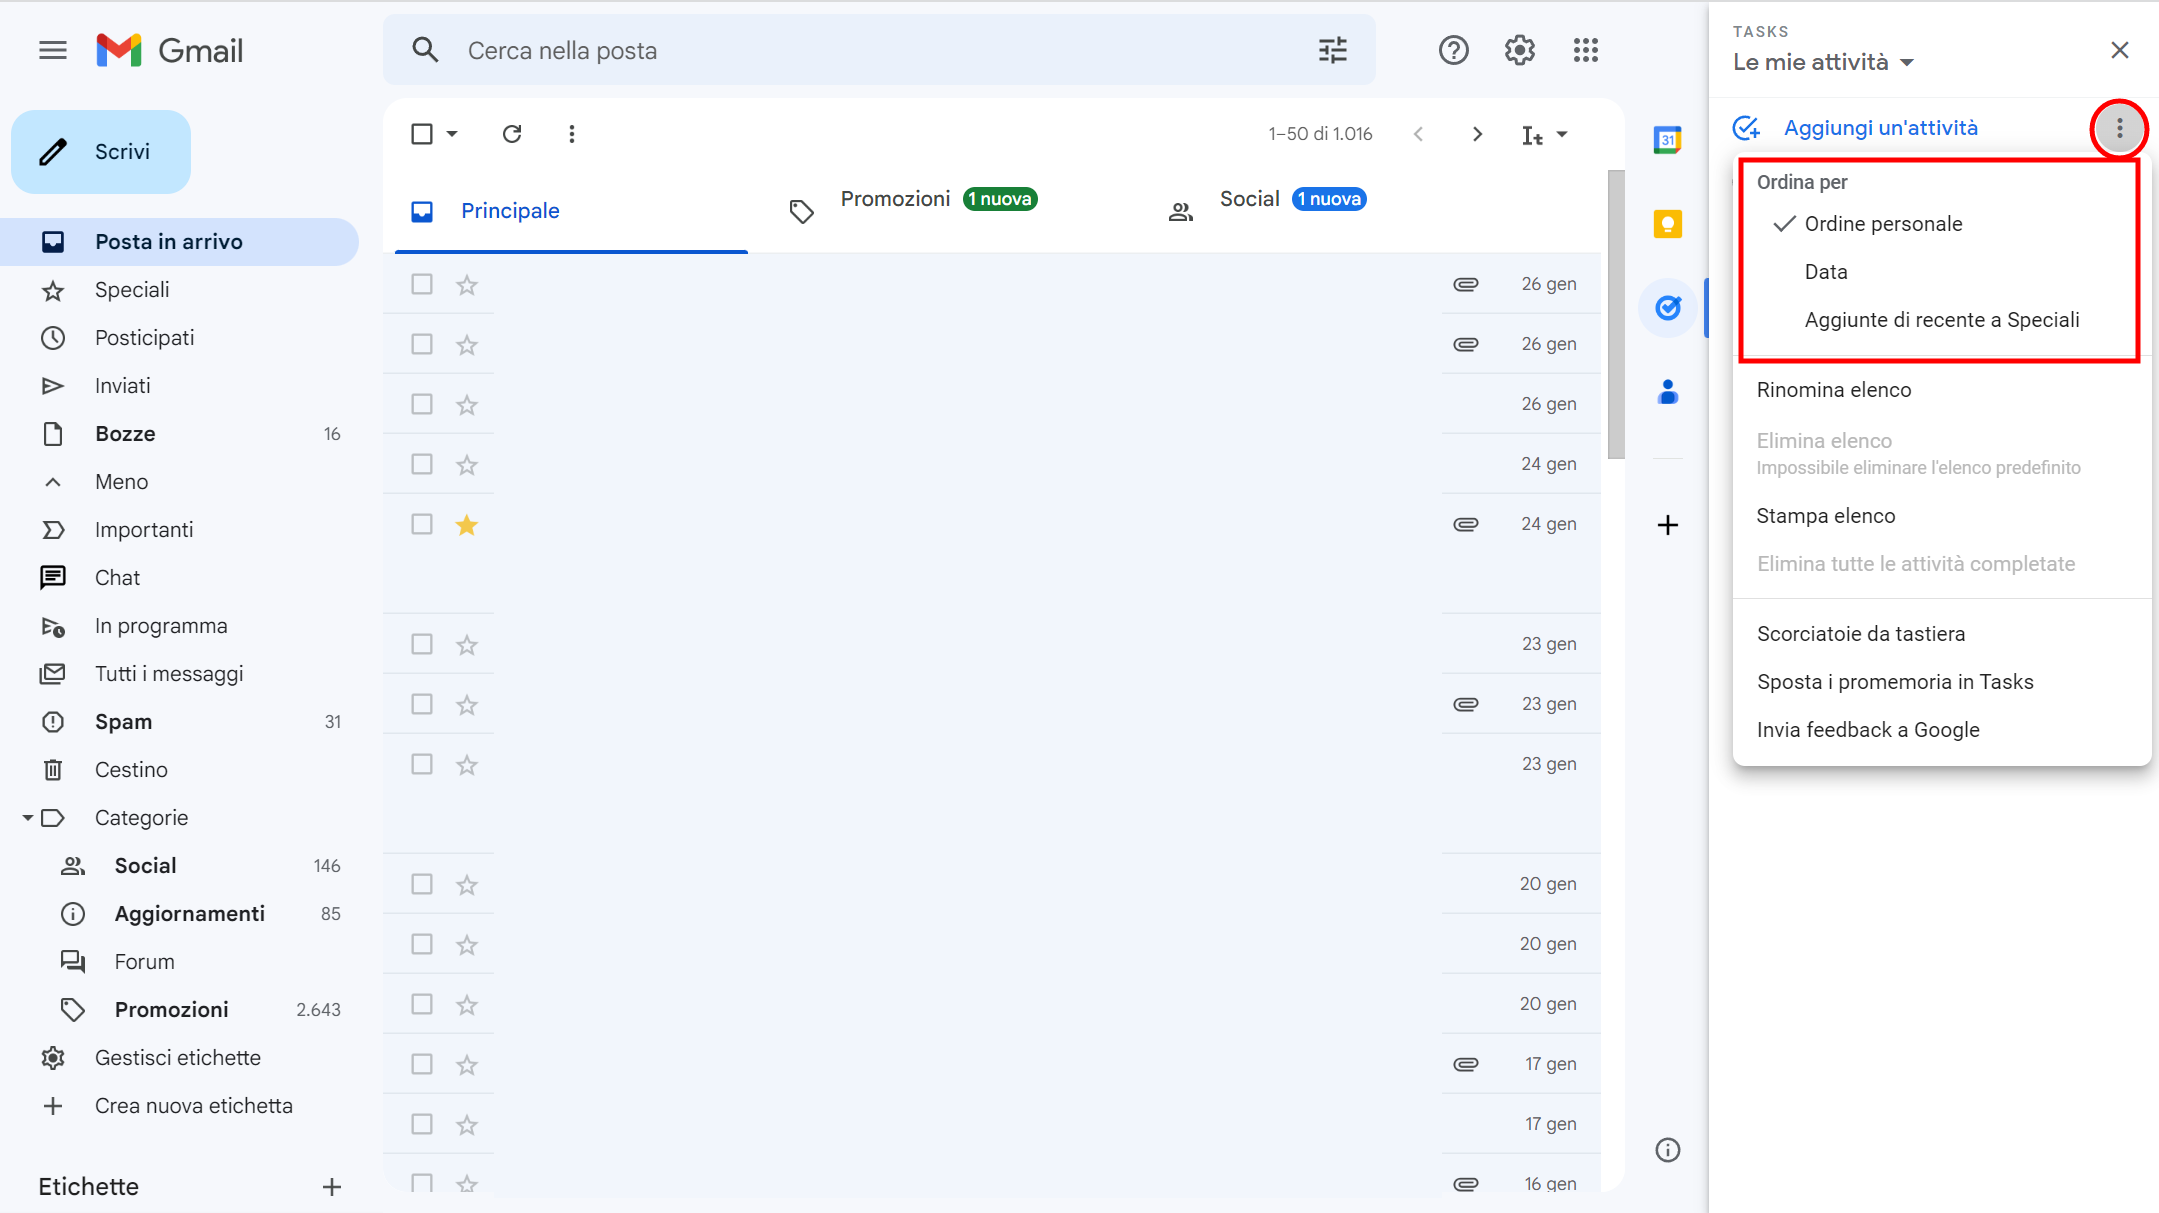Screen dimensions: 2159x1213
Task: Open Contacts side panel icon
Action: 1667,392
